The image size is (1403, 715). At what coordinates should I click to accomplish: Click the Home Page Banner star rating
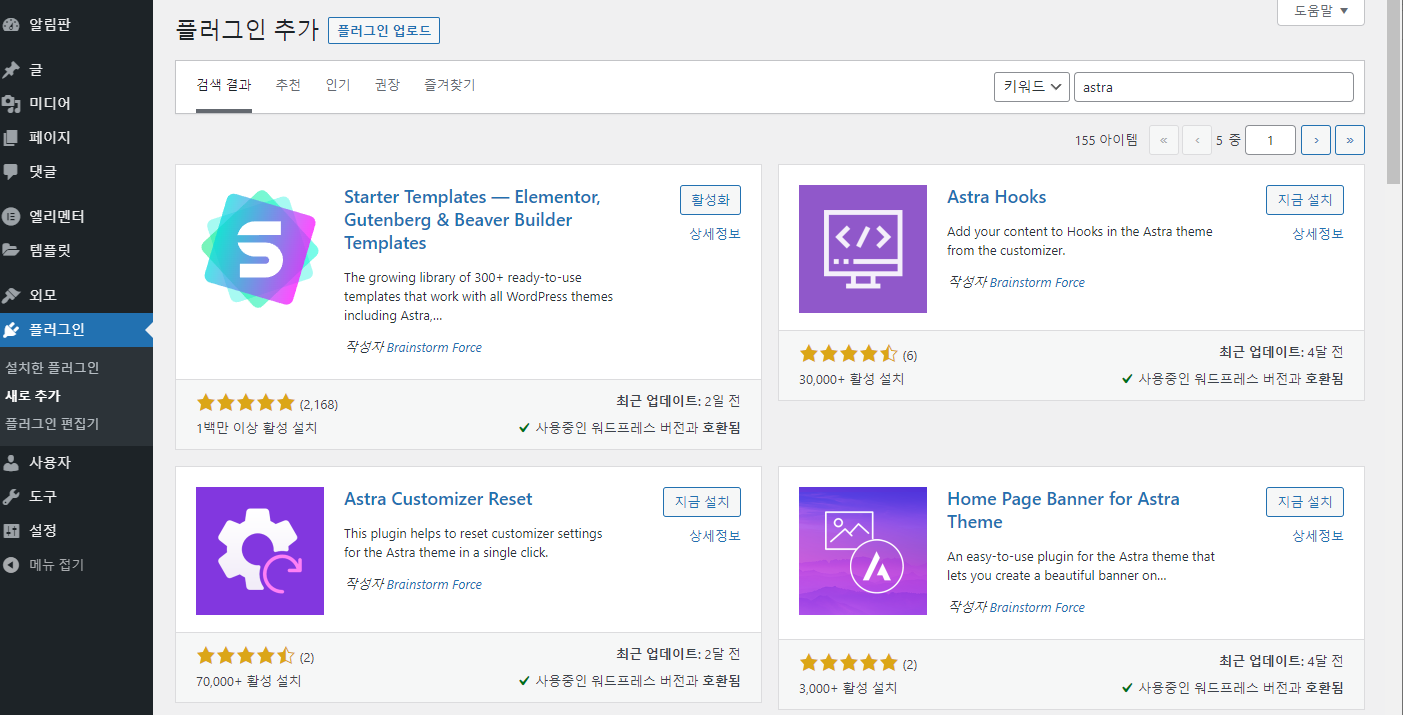[x=849, y=662]
